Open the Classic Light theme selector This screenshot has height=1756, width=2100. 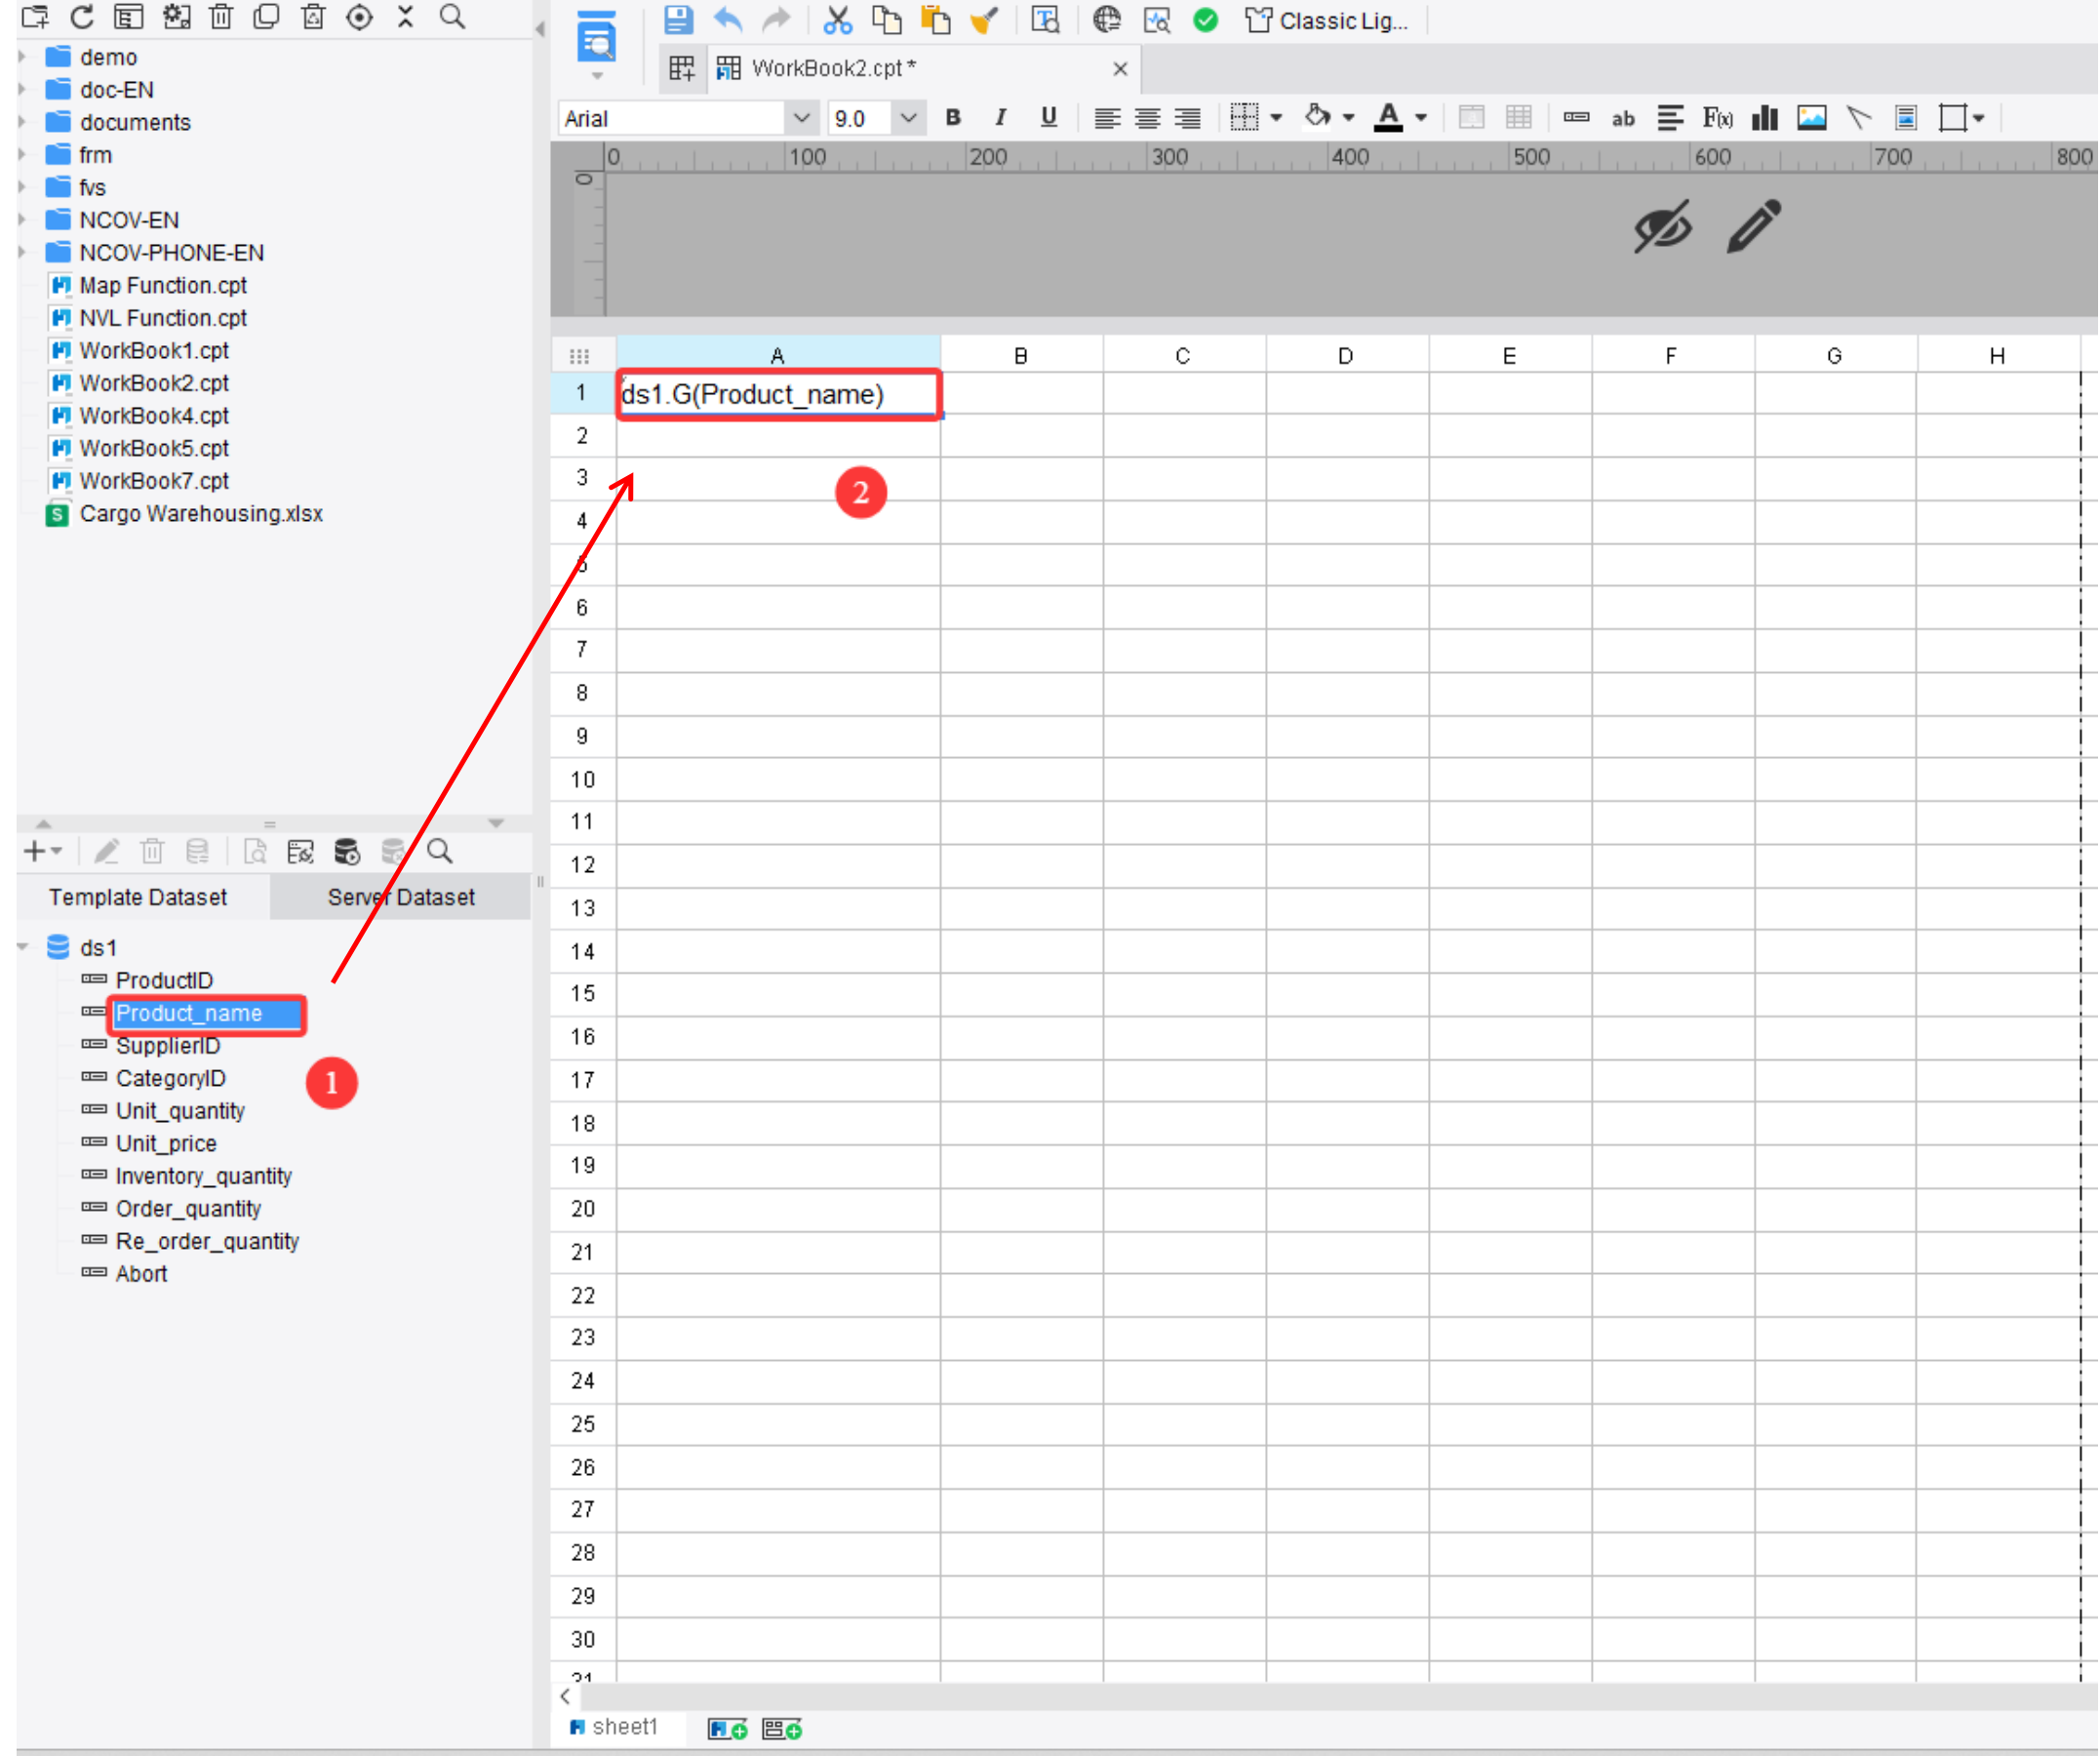(x=1326, y=20)
